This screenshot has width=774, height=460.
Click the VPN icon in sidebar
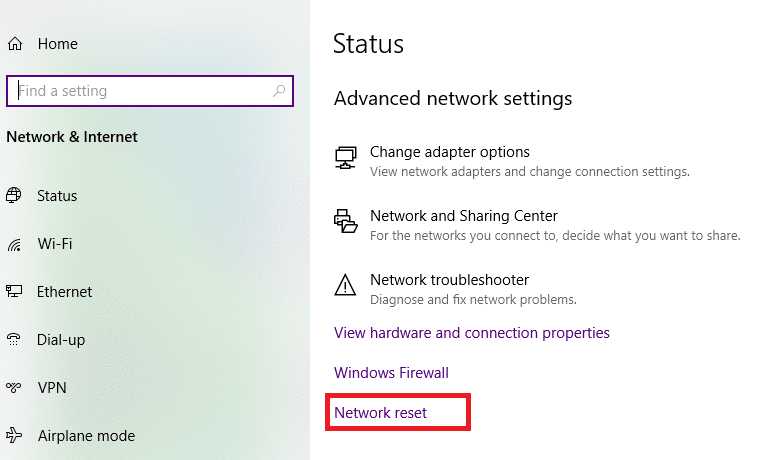pos(15,388)
